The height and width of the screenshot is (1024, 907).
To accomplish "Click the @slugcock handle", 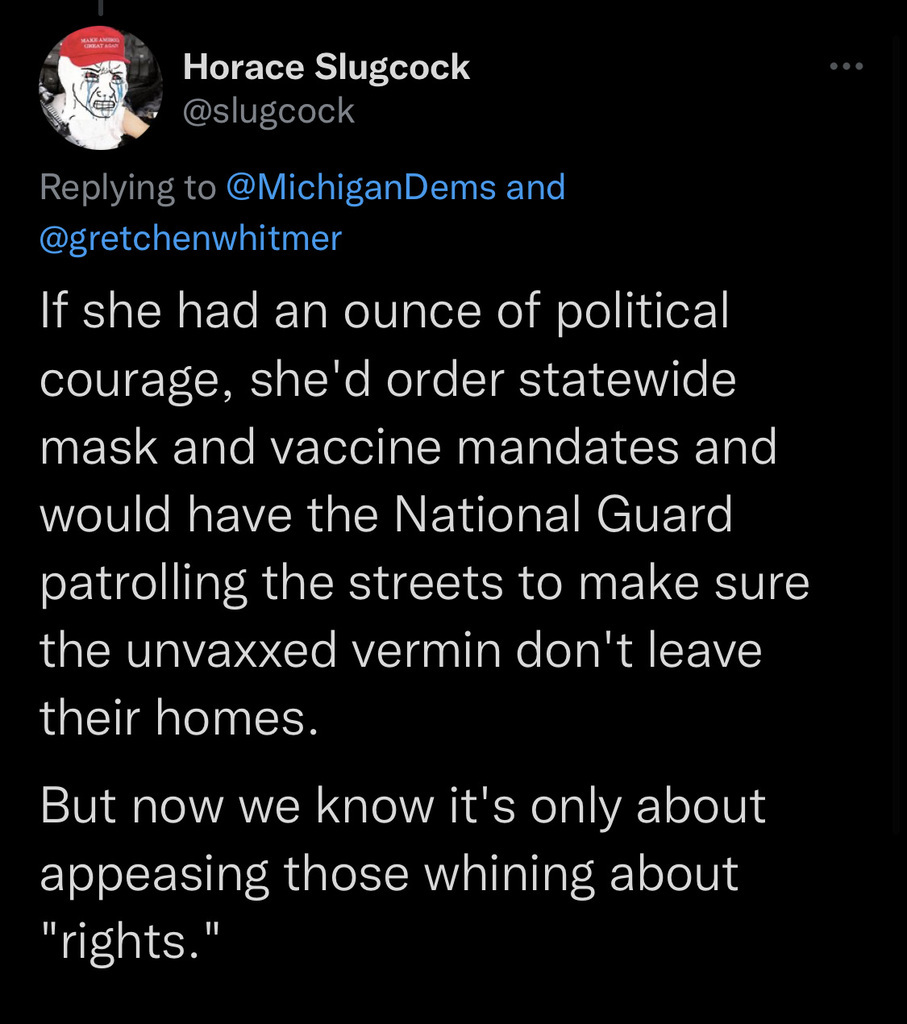I will [x=268, y=111].
